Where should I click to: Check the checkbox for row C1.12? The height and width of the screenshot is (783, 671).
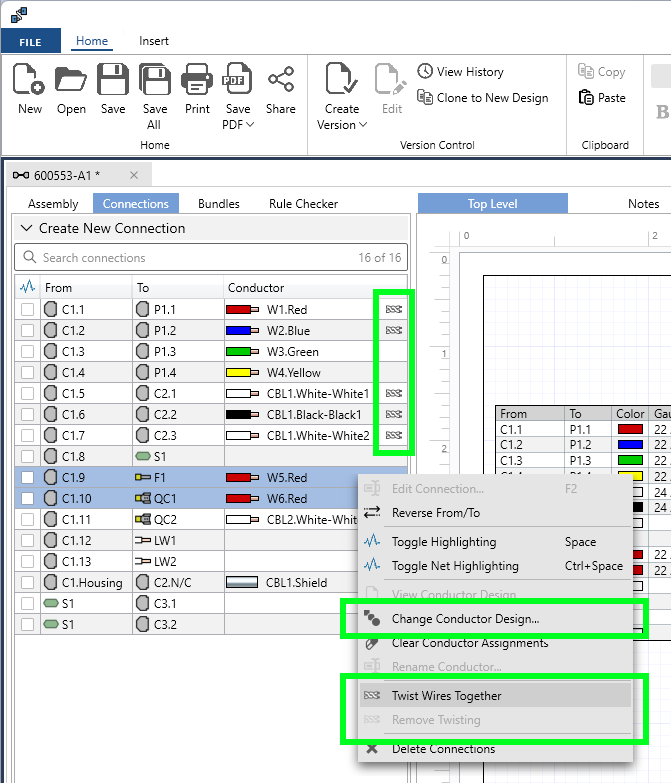pyautogui.click(x=27, y=540)
